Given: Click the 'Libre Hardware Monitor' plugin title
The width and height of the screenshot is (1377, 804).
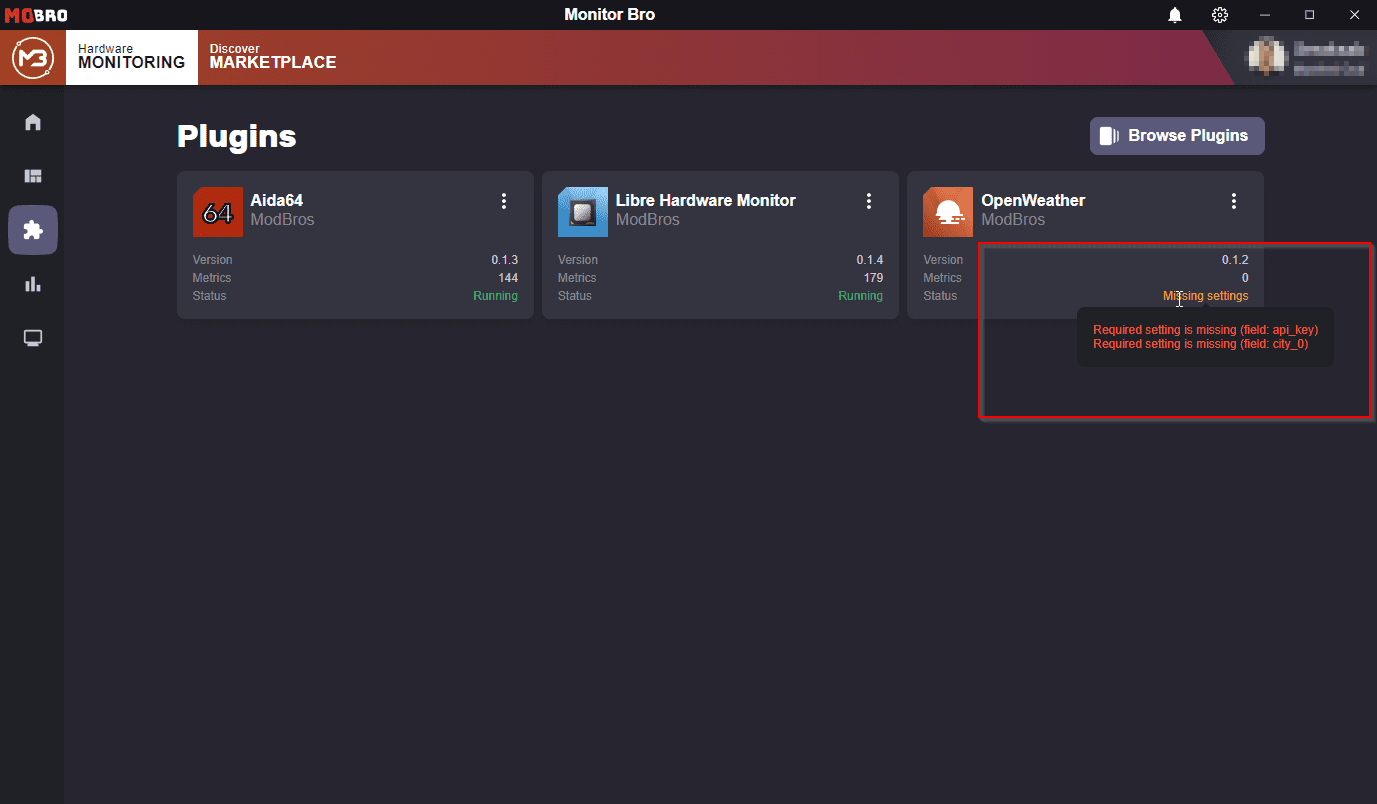Looking at the screenshot, I should click(706, 200).
